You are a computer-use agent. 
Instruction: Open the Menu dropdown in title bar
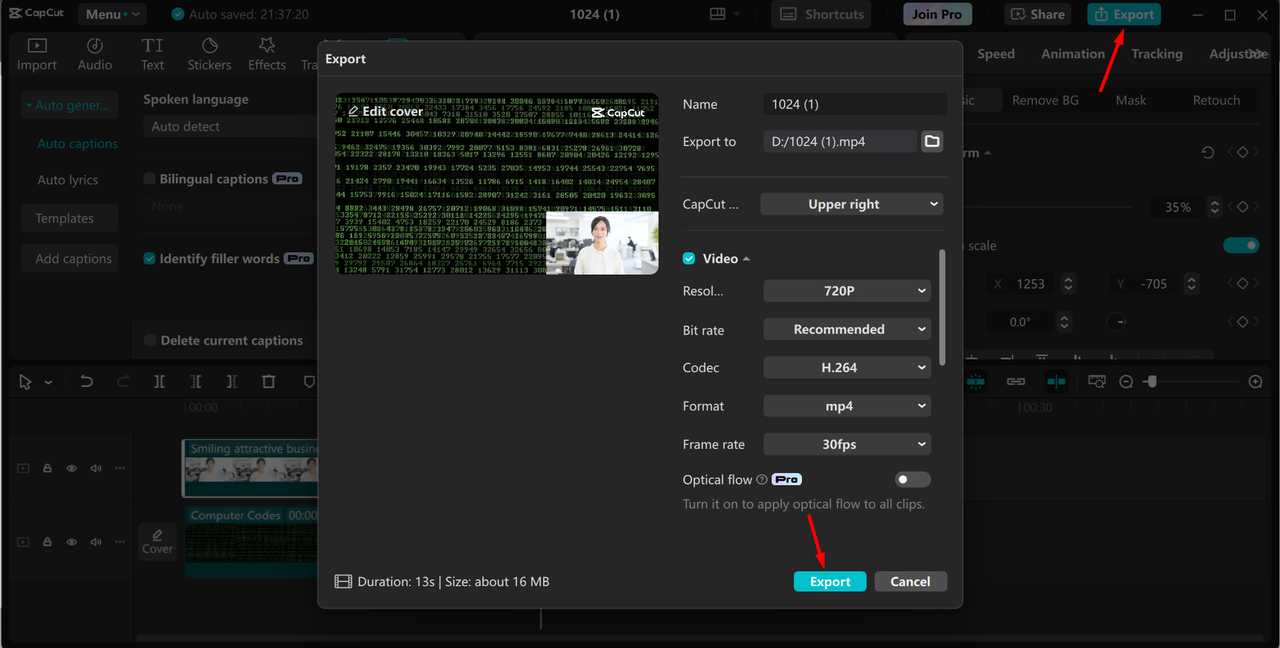coord(111,14)
